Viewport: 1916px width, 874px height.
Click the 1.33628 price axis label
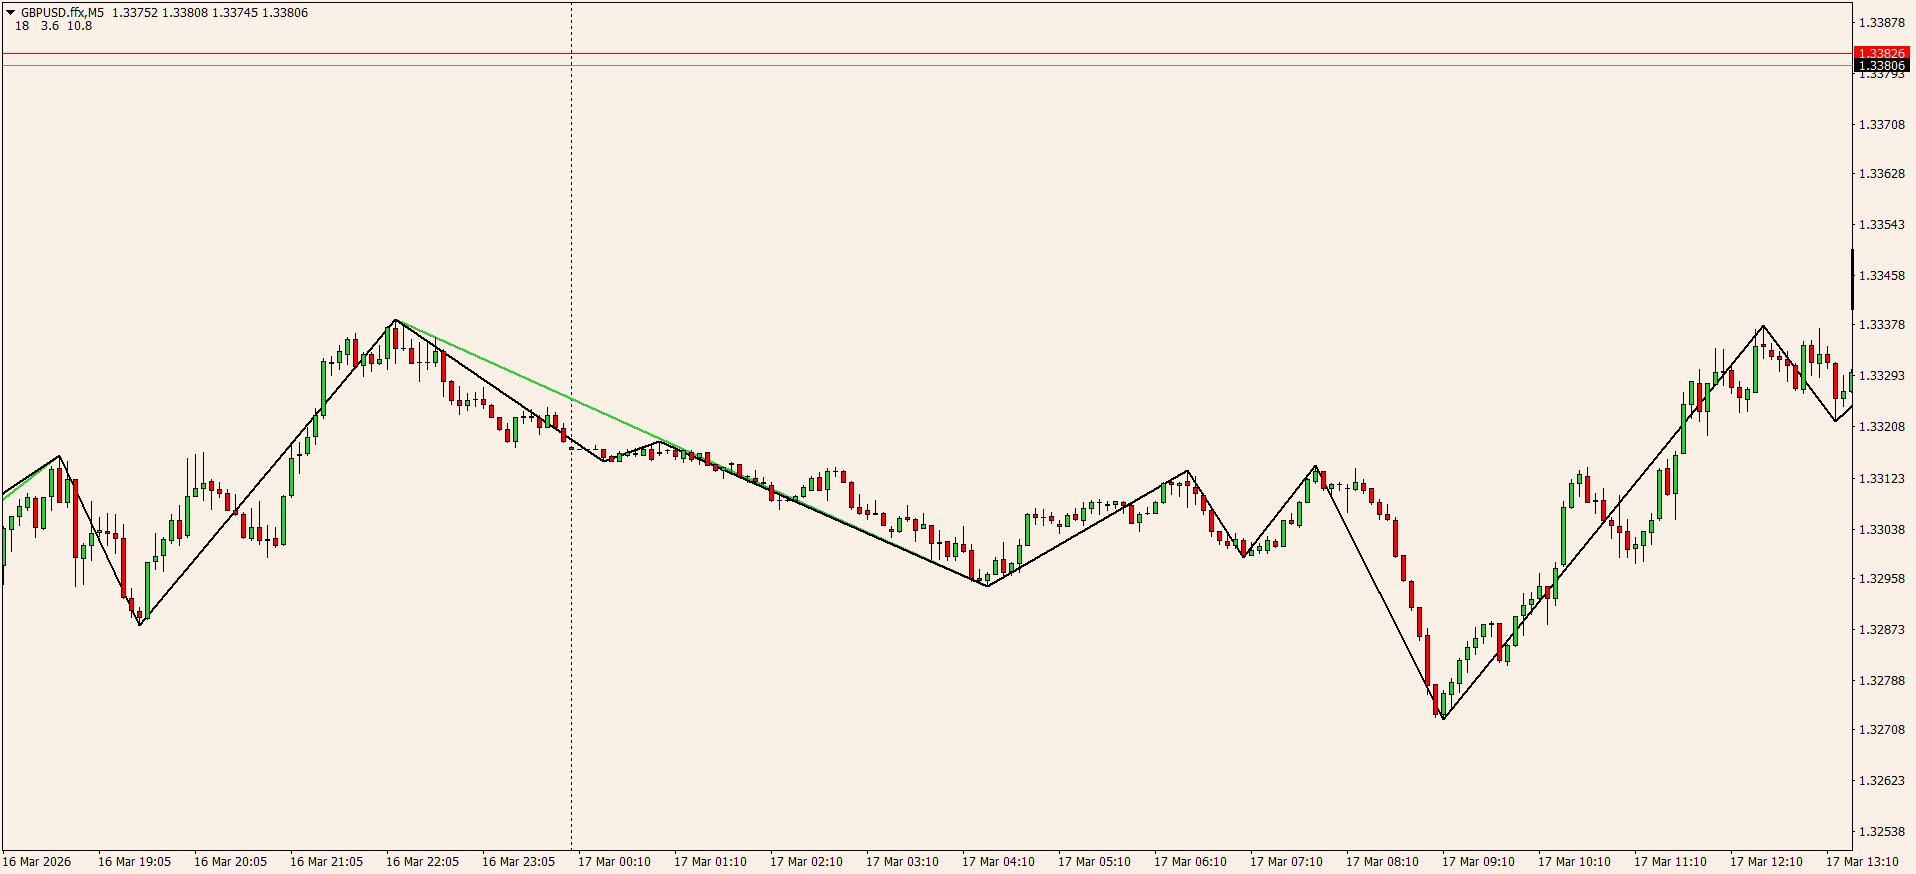click(1881, 174)
